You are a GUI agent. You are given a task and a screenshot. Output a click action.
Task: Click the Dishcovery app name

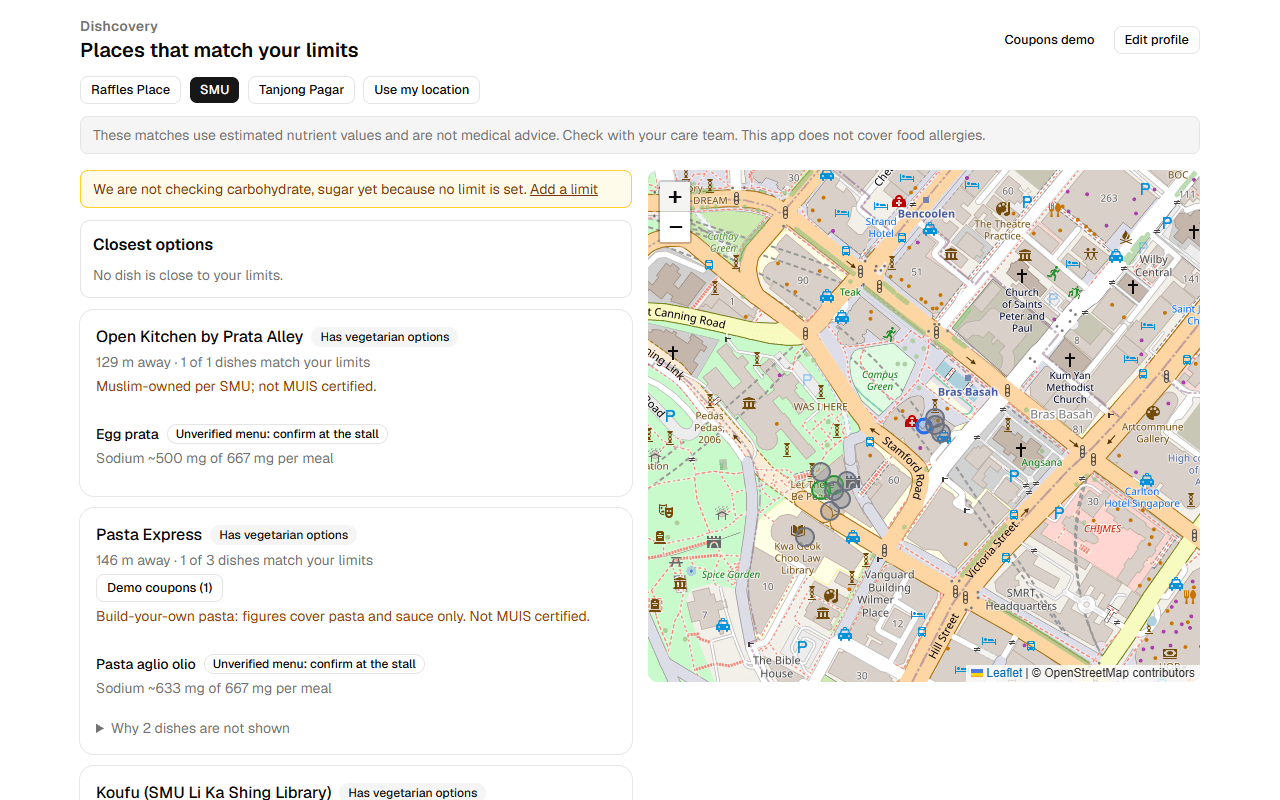[119, 26]
